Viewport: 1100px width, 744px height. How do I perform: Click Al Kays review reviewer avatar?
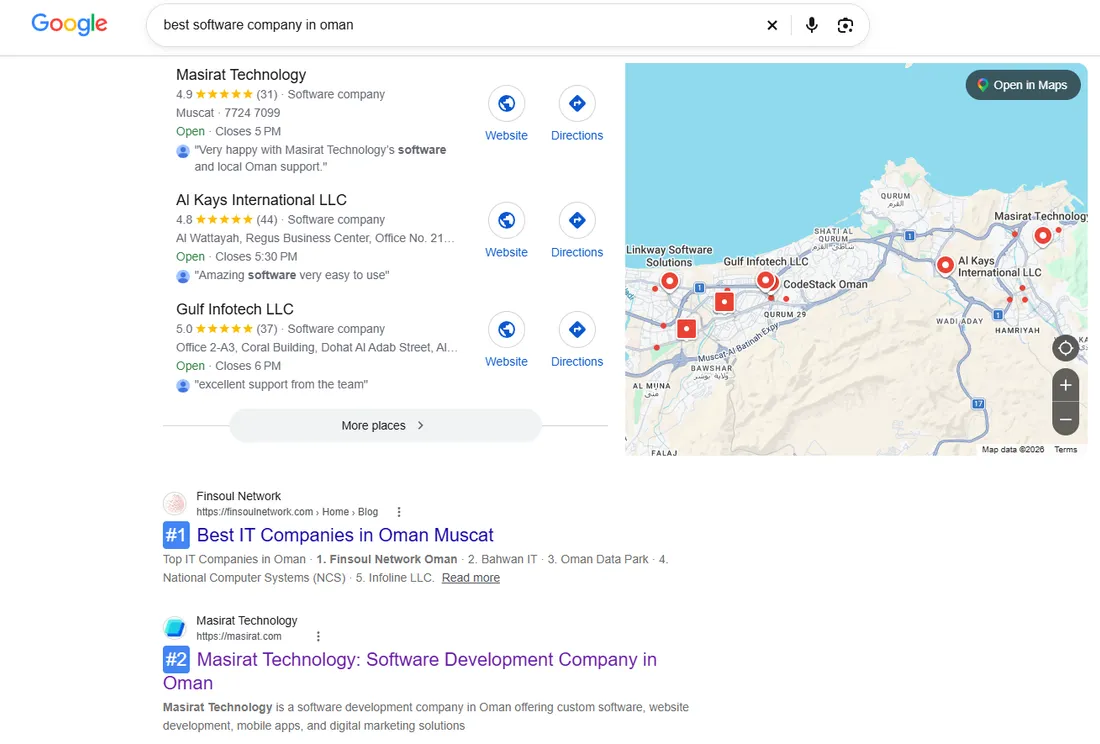[183, 276]
